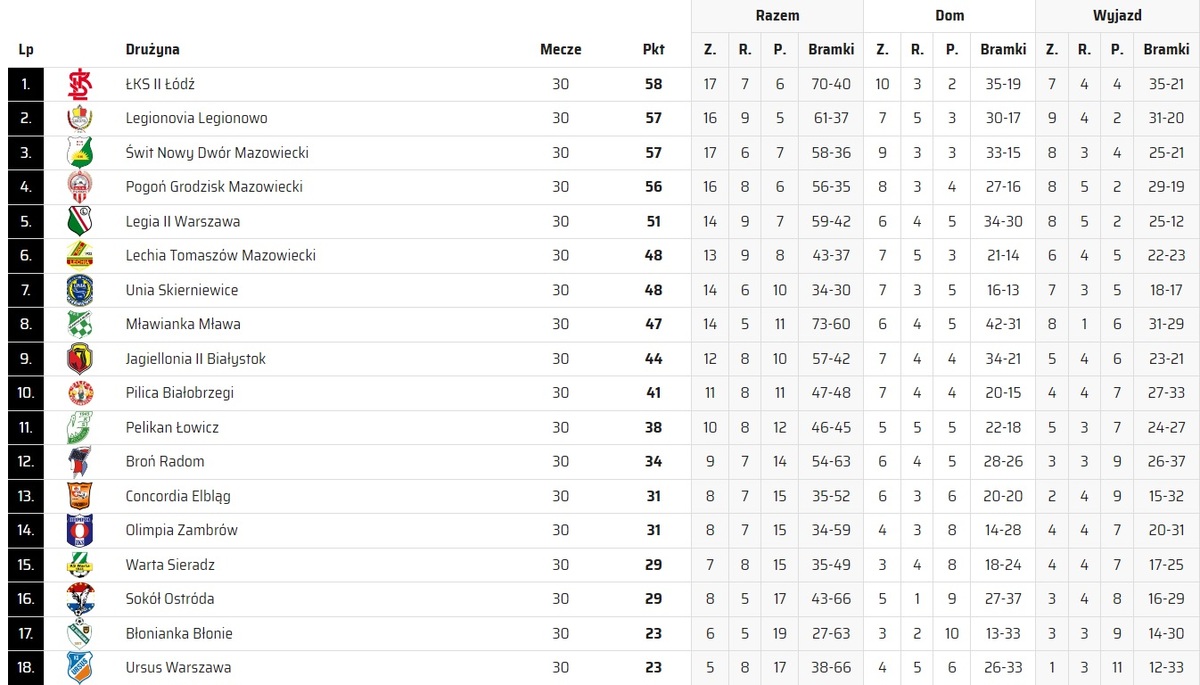This screenshot has width=1200, height=685.
Task: Click the Legia II Warszawa crest
Action: (x=80, y=221)
